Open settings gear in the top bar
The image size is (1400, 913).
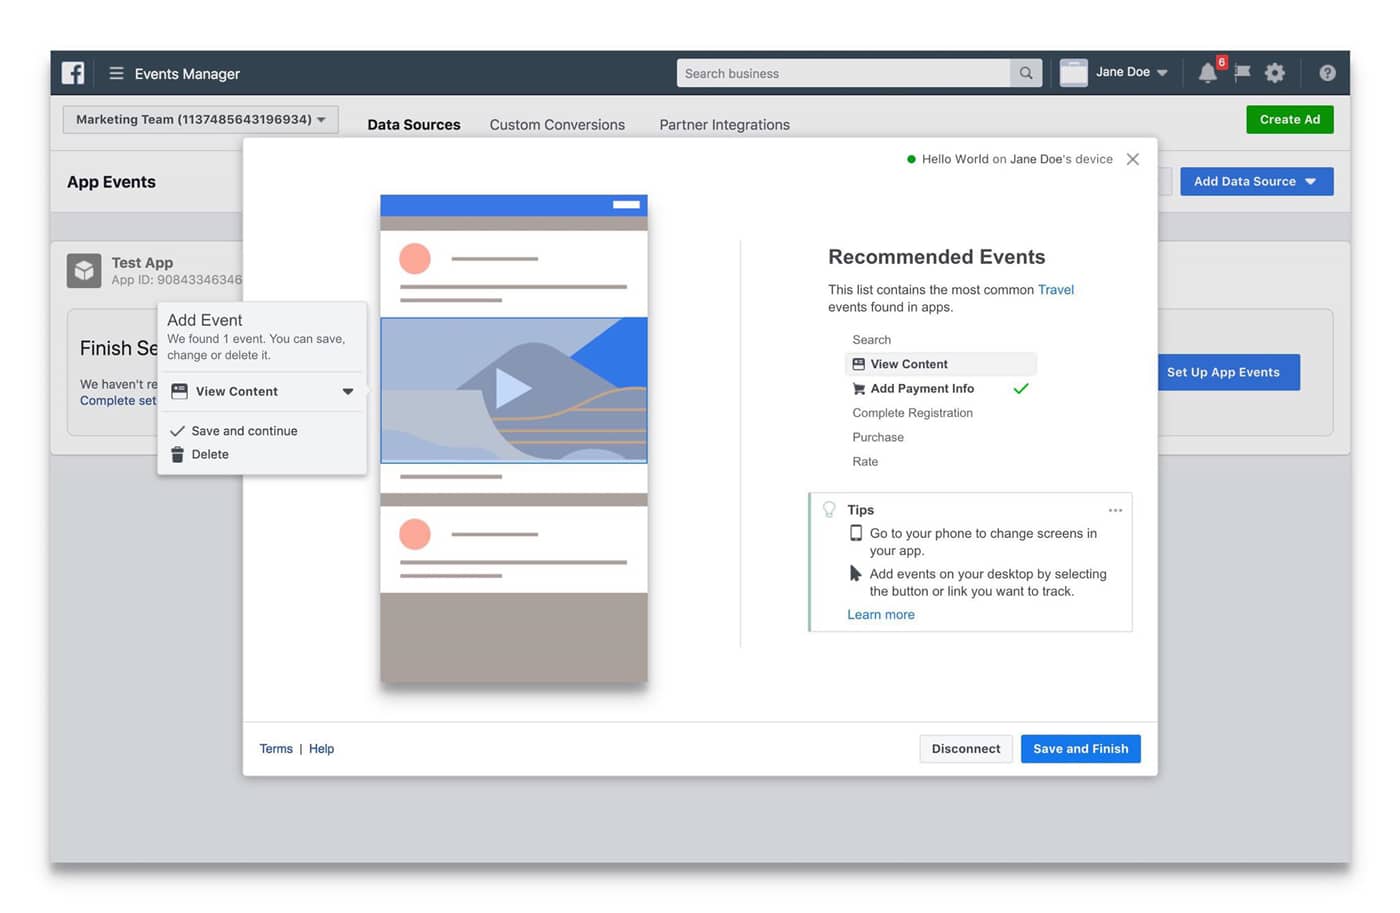point(1275,73)
